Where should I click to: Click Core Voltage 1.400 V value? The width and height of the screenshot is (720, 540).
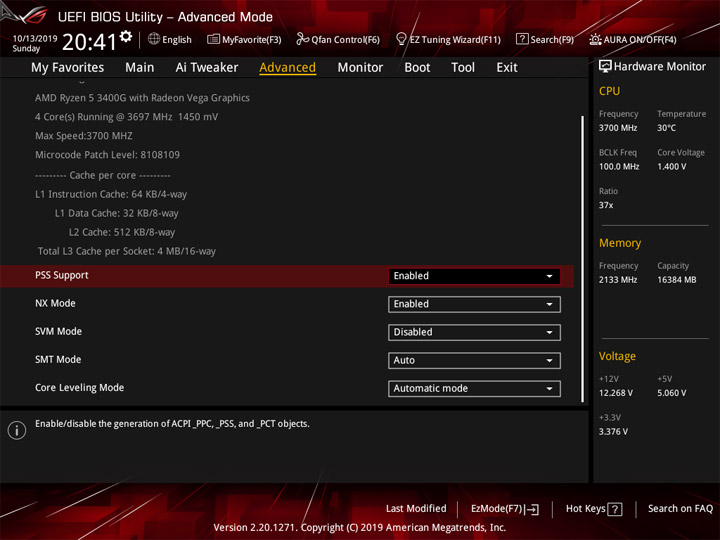(x=671, y=166)
